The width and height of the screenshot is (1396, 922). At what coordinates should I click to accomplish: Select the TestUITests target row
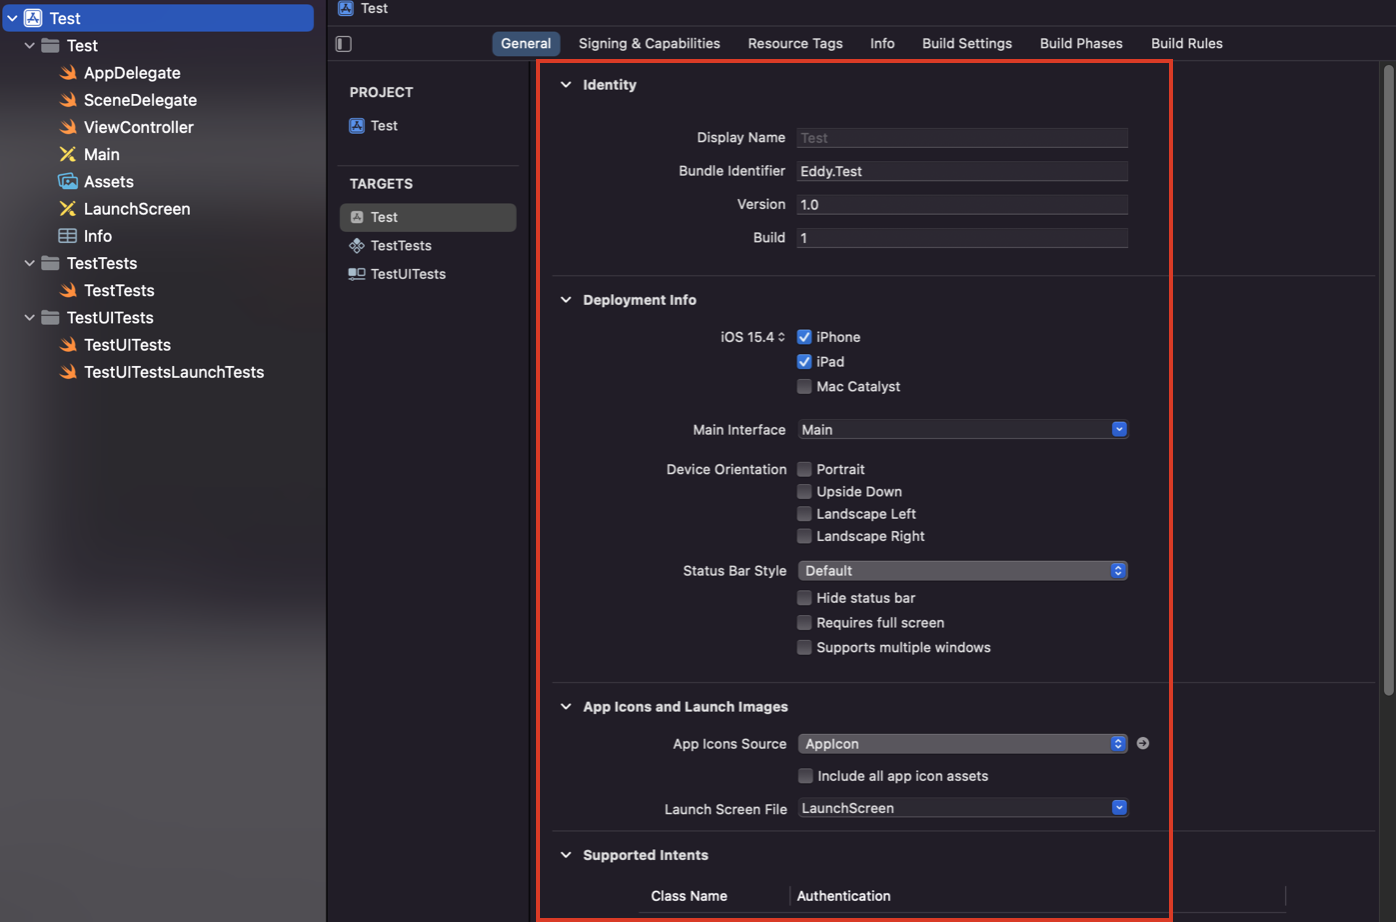(428, 273)
